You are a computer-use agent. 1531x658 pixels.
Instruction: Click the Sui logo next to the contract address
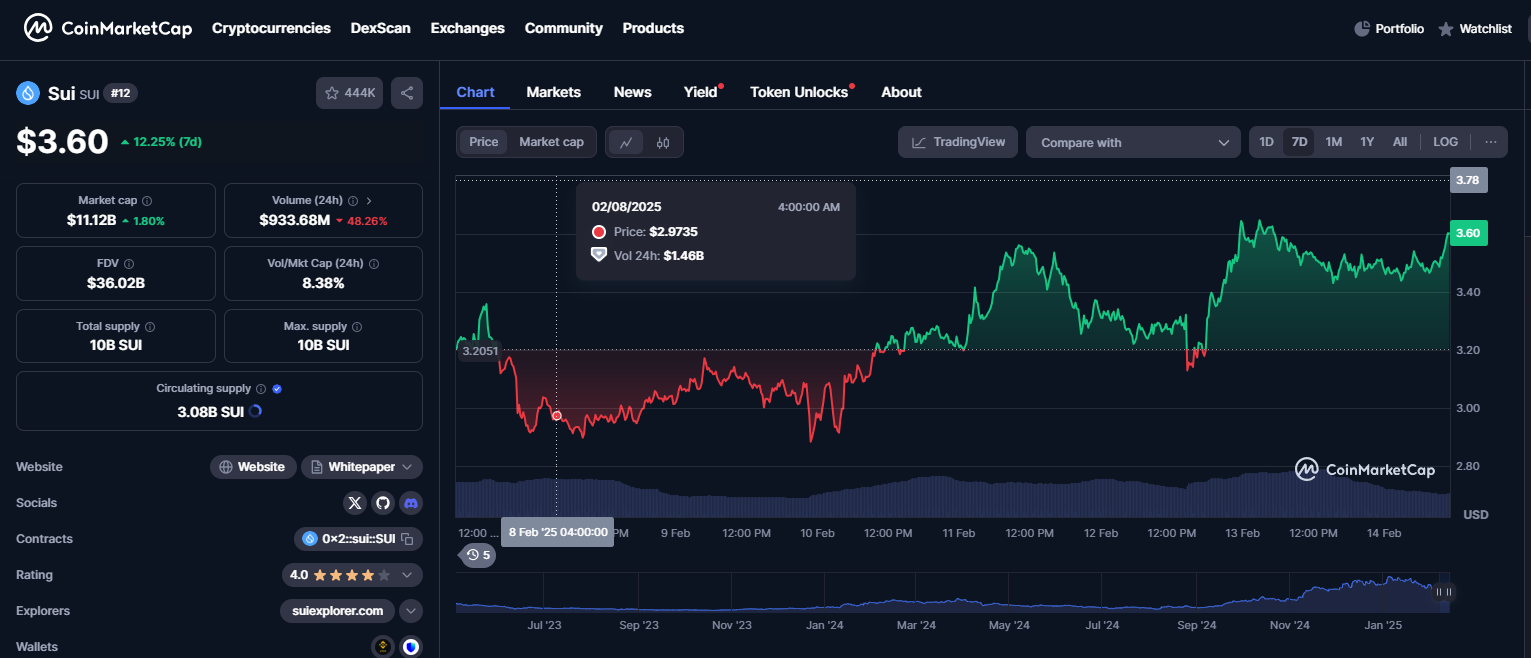click(309, 539)
